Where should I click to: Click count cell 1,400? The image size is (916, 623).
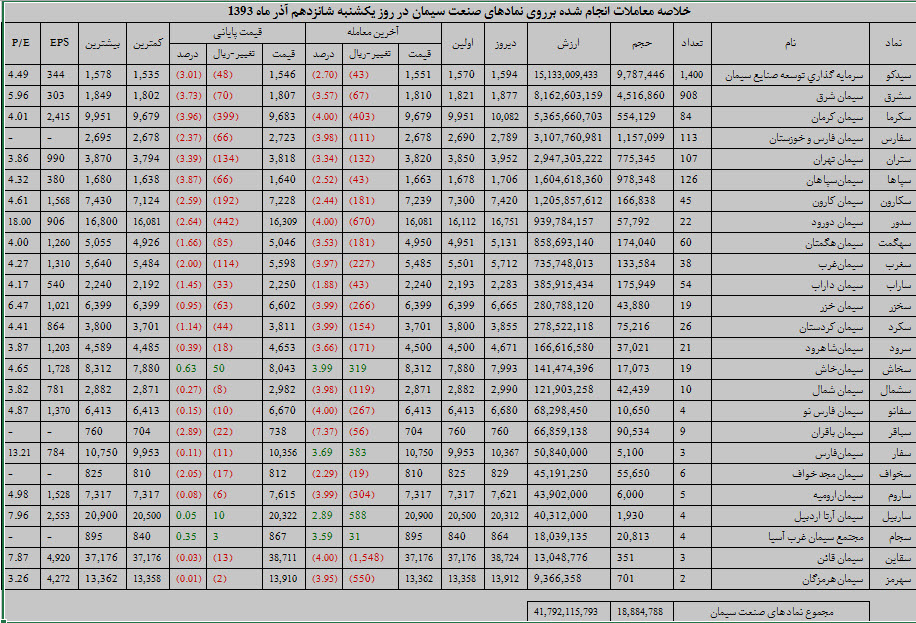[691, 75]
